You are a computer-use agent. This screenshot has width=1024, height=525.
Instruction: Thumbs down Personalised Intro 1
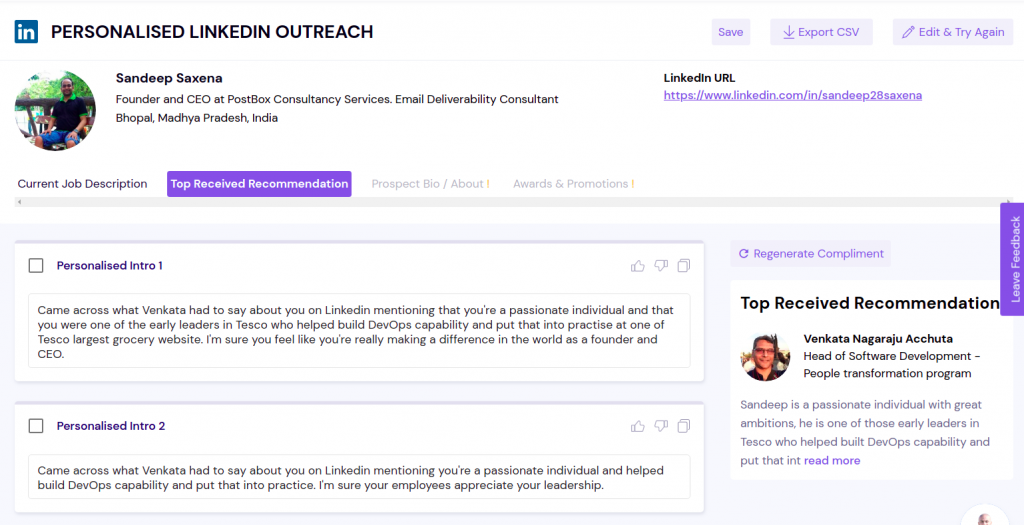661,266
